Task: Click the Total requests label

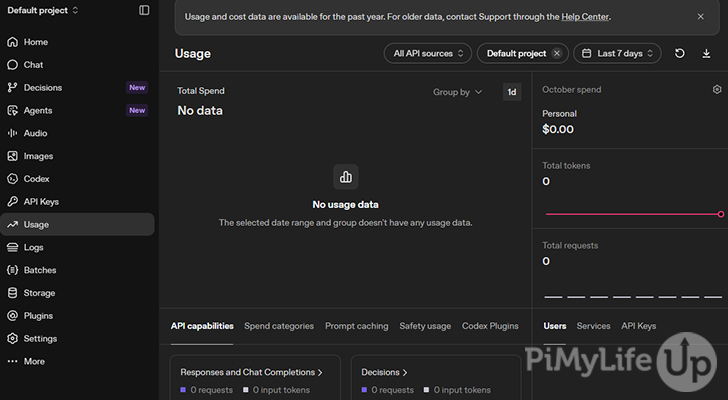Action: [x=570, y=245]
